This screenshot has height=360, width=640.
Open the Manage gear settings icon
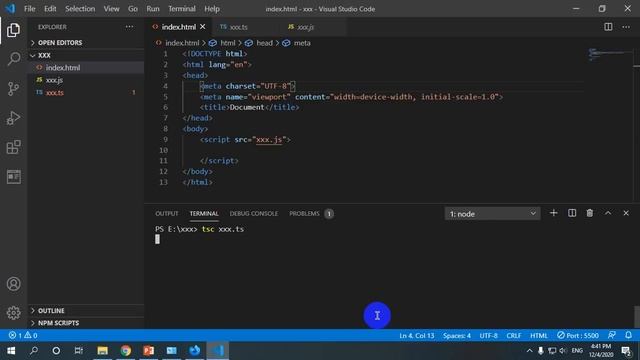click(x=13, y=313)
